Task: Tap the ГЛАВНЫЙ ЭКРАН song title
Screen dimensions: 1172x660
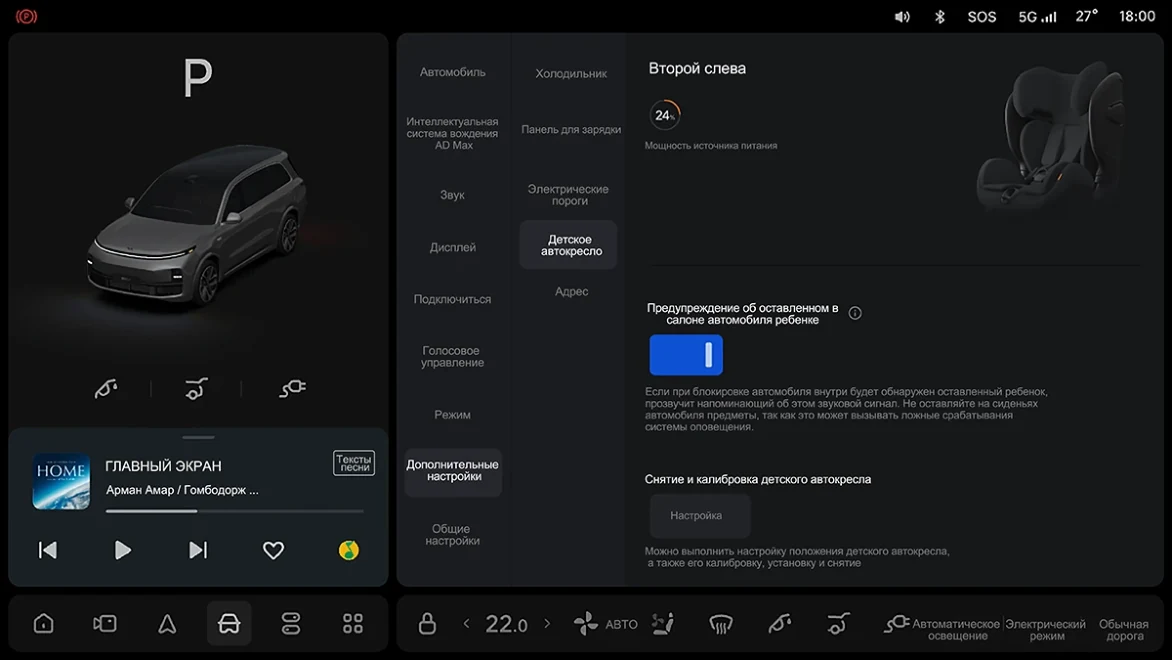Action: point(163,466)
